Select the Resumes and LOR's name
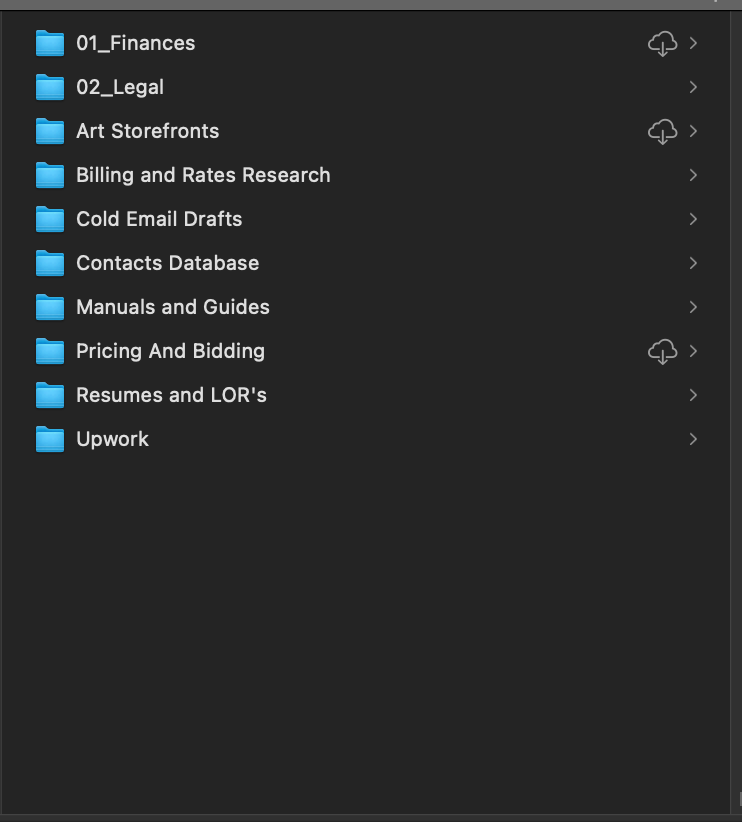Image resolution: width=742 pixels, height=822 pixels. pos(171,395)
